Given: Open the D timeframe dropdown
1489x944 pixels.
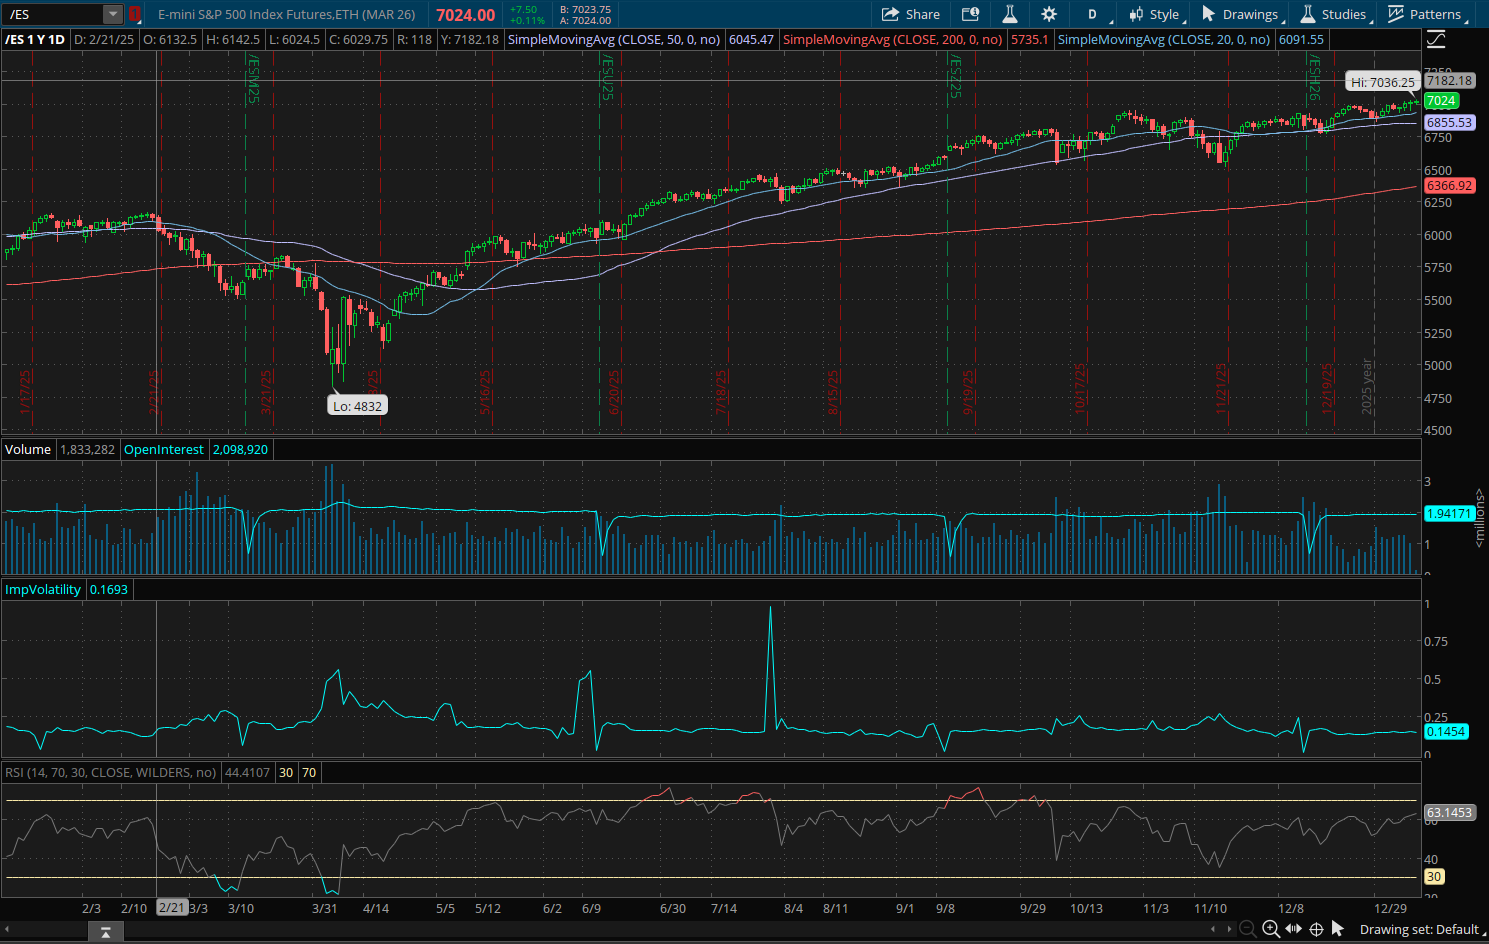Looking at the screenshot, I should click(1092, 14).
